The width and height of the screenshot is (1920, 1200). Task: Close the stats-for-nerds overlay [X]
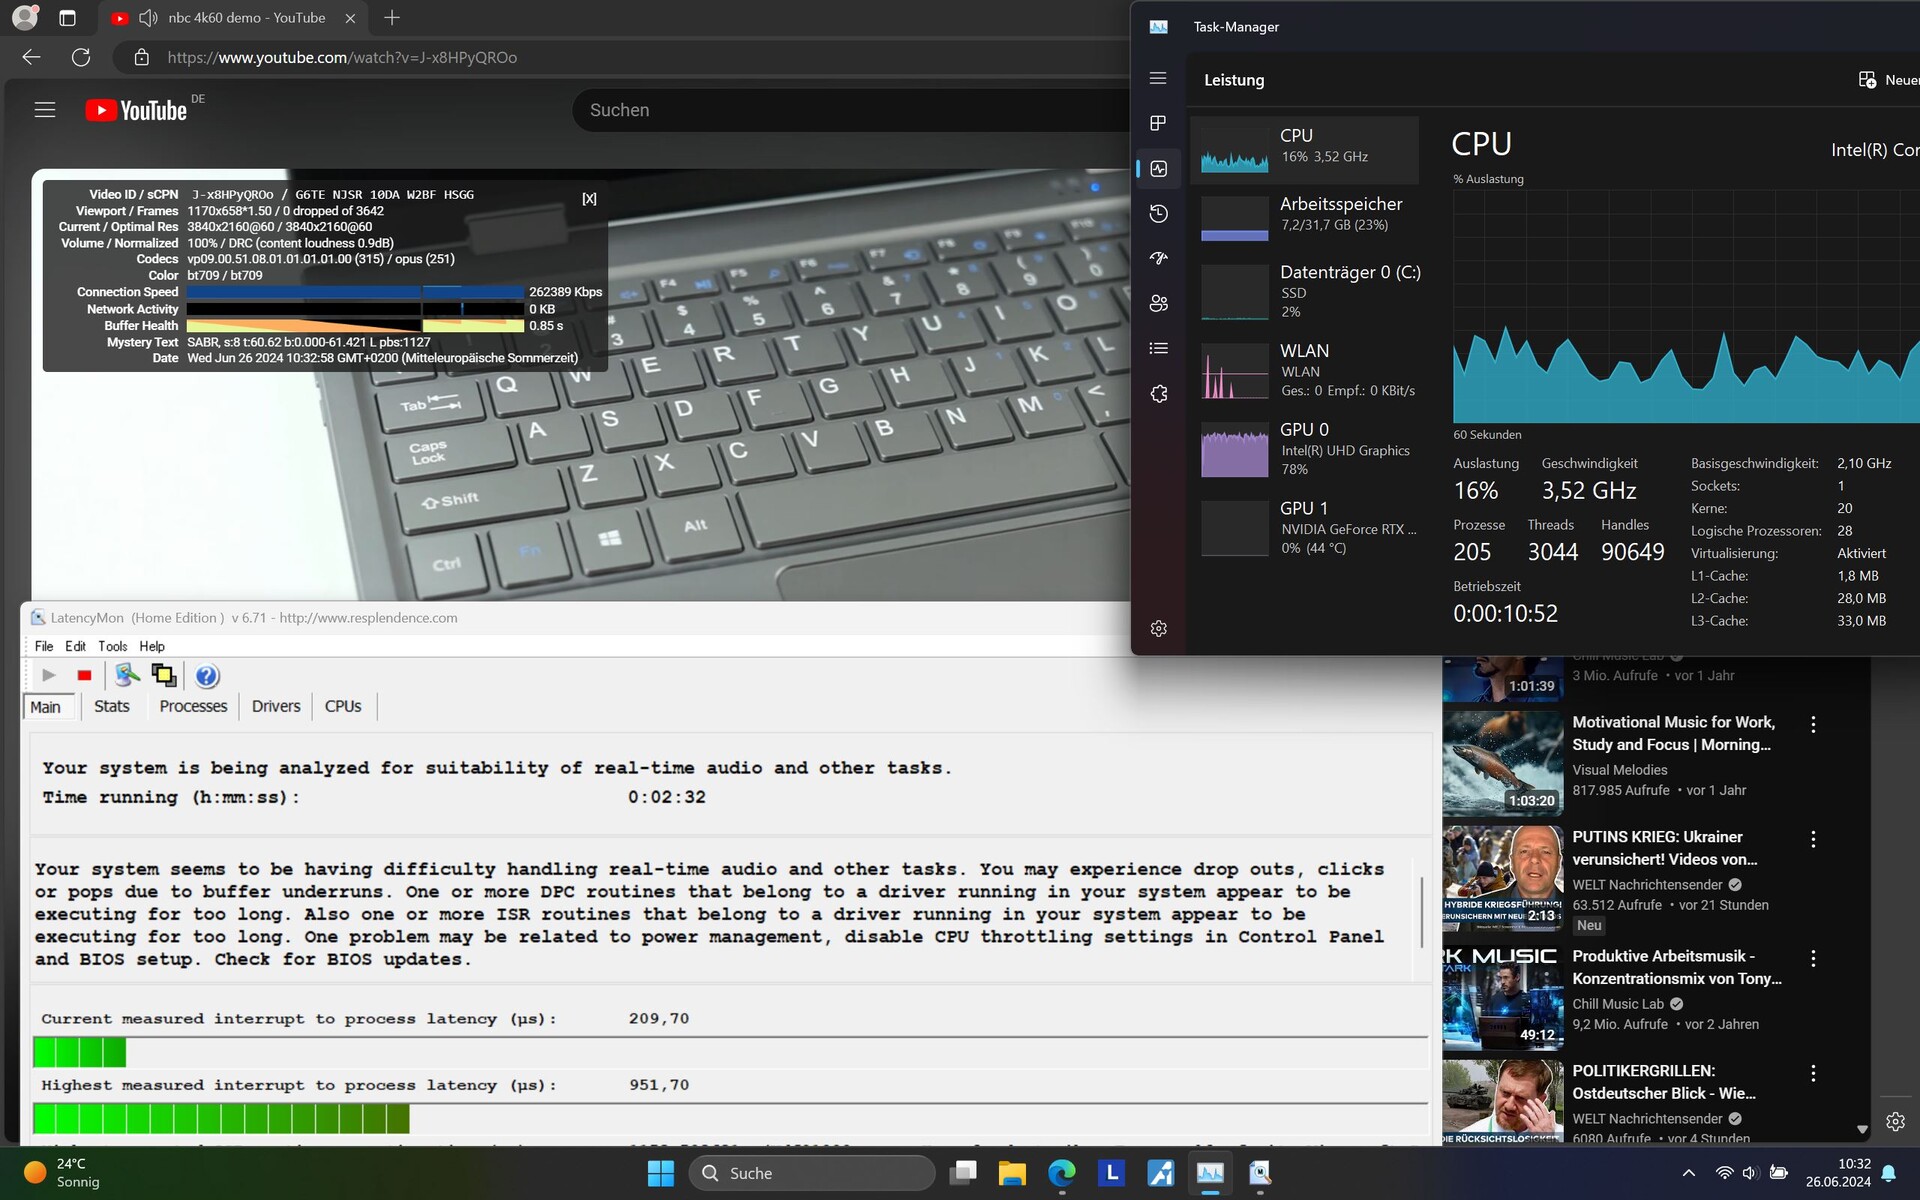point(589,199)
